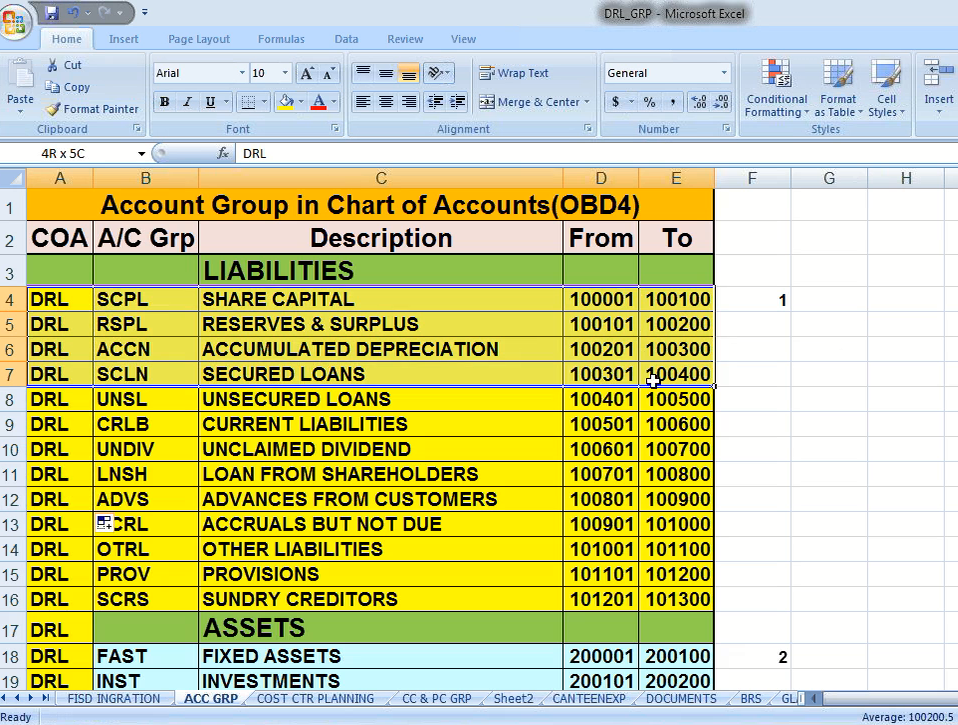Toggle Italic formatting

(x=188, y=102)
